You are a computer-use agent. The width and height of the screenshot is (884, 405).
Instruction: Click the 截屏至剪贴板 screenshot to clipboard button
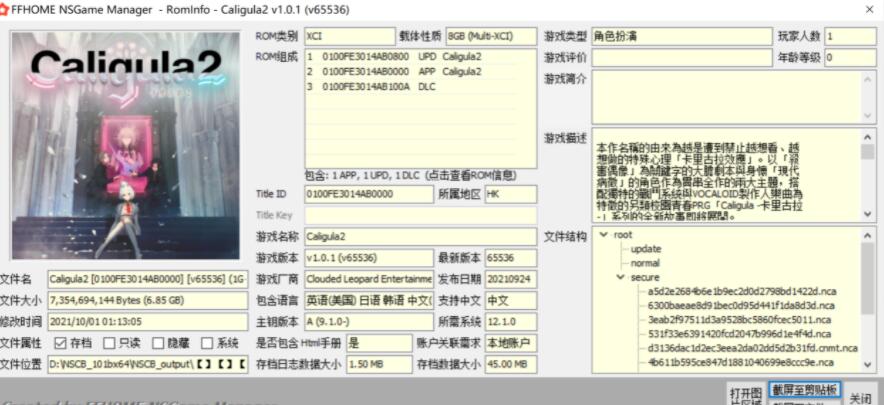point(805,389)
